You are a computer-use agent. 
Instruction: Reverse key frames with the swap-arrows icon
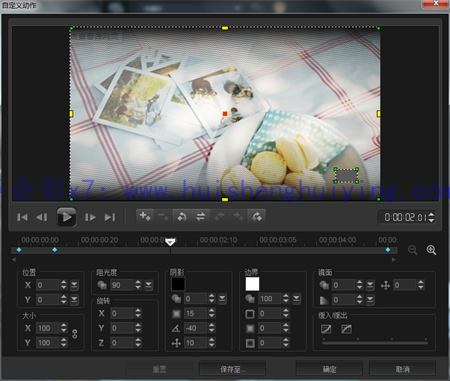(200, 216)
